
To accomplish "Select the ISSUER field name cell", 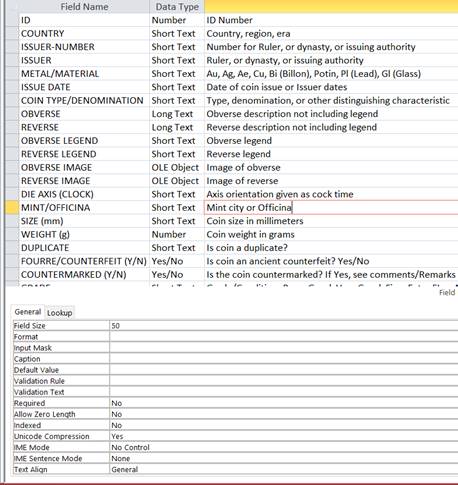I will coord(84,60).
